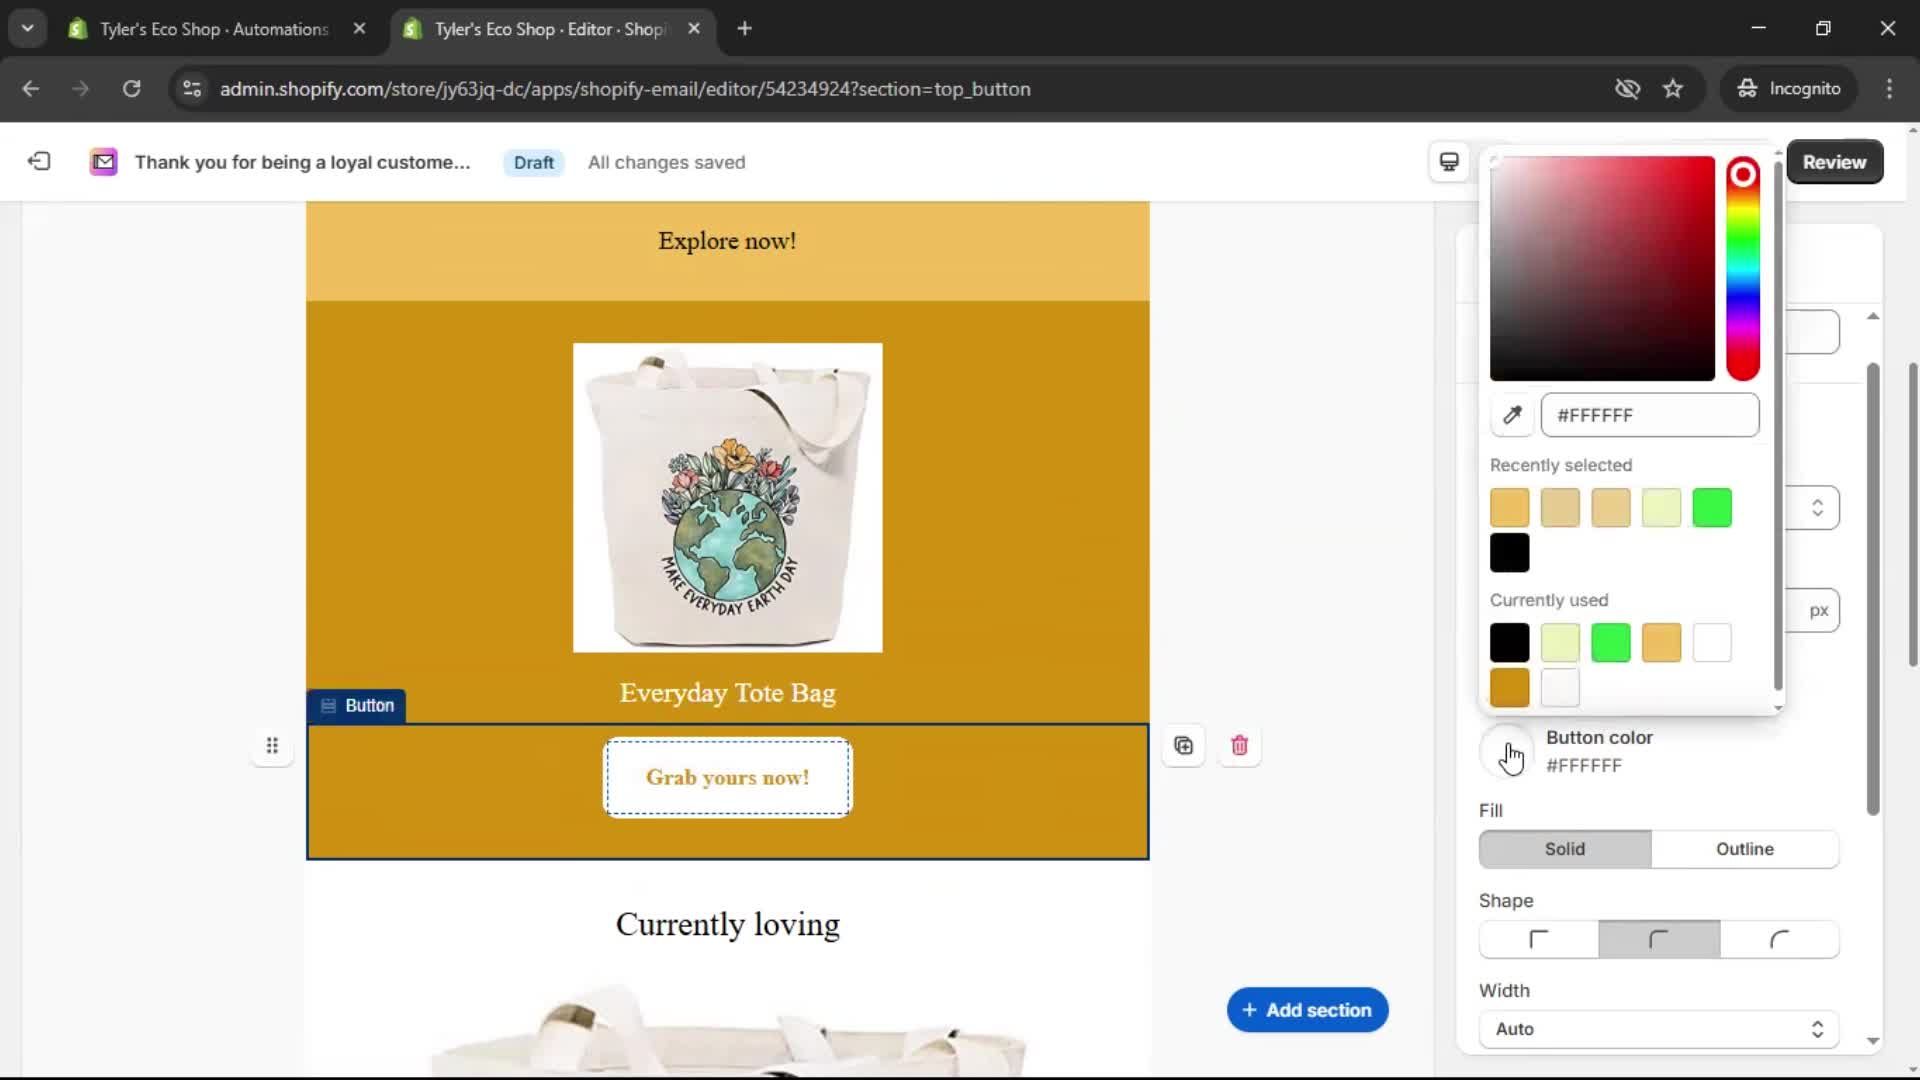Screen dimensions: 1920x1080
Task: Switch button fill to Outline
Action: pos(1744,849)
